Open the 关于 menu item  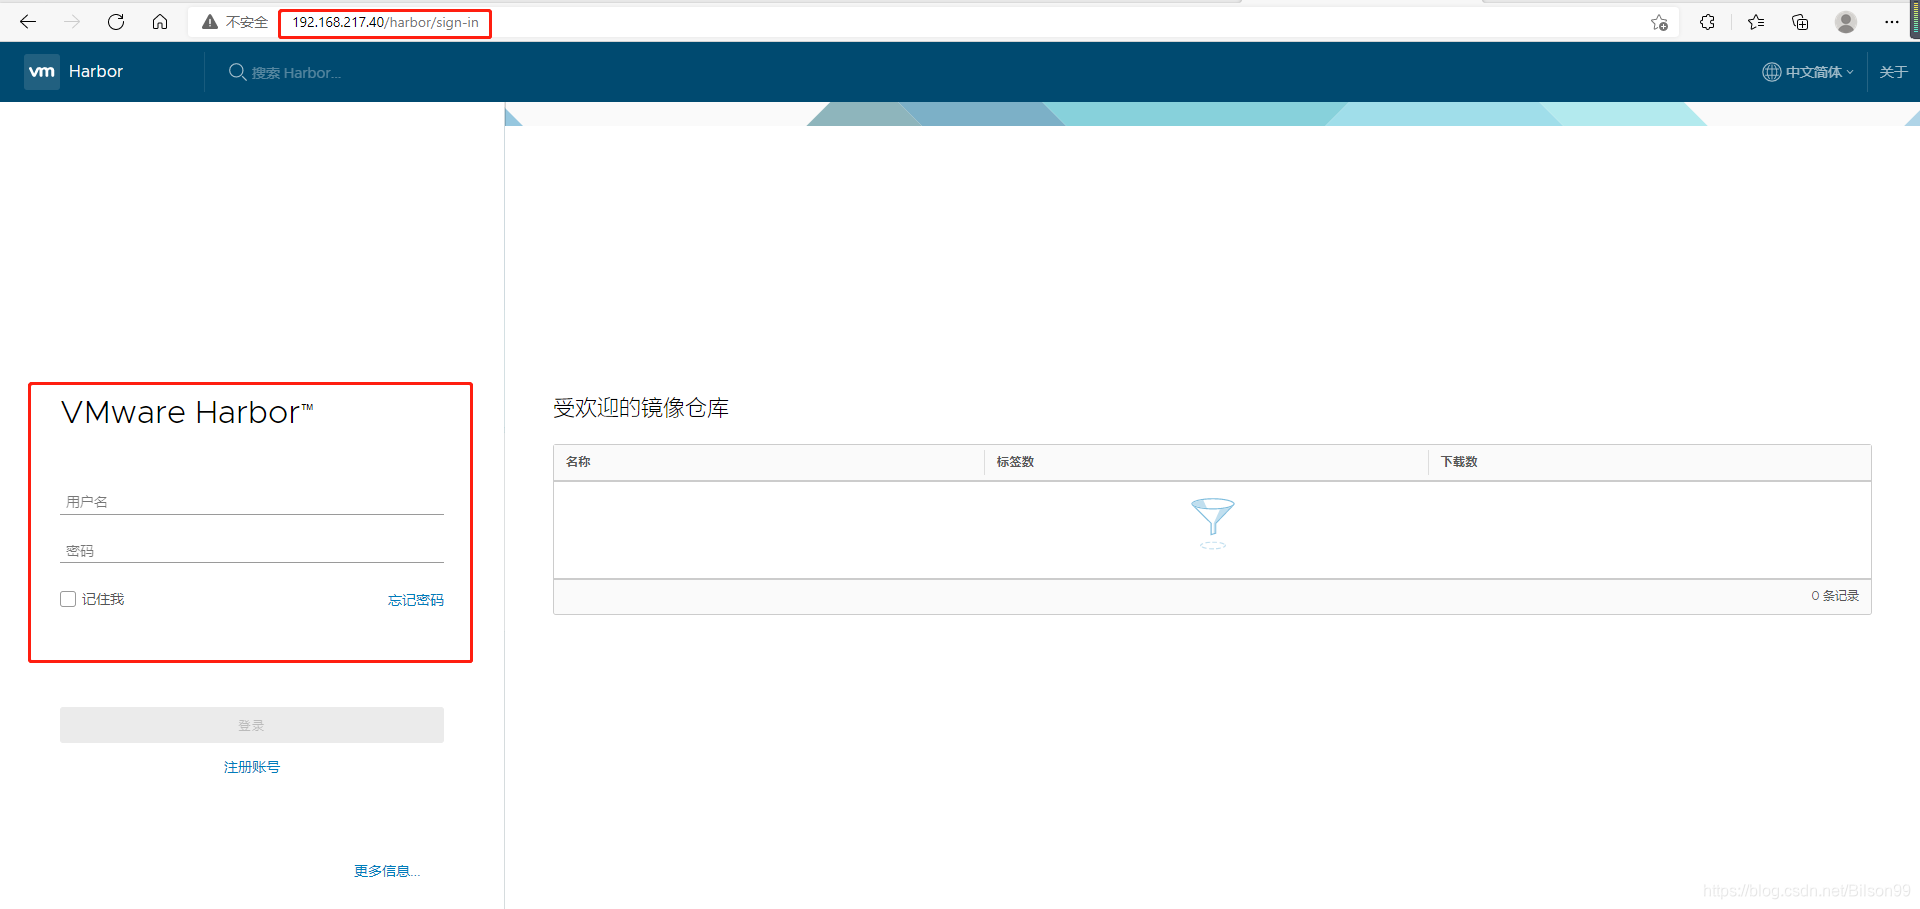tap(1893, 72)
